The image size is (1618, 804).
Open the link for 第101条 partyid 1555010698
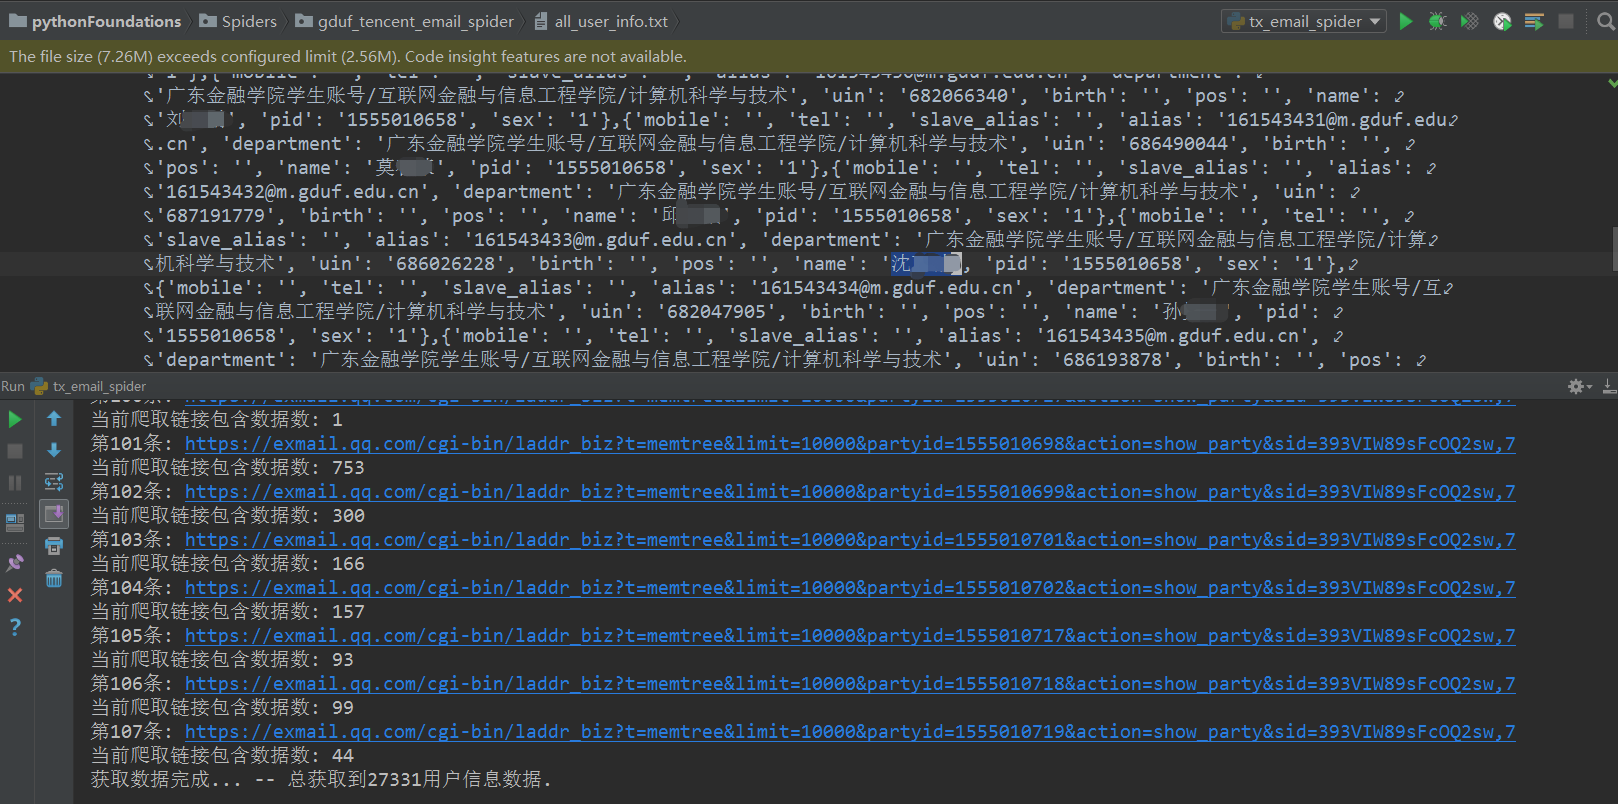849,444
